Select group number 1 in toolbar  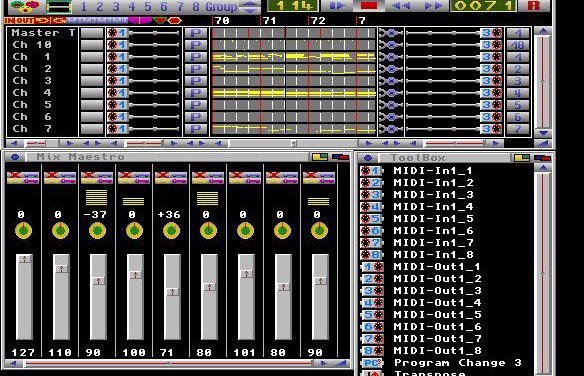pos(84,7)
